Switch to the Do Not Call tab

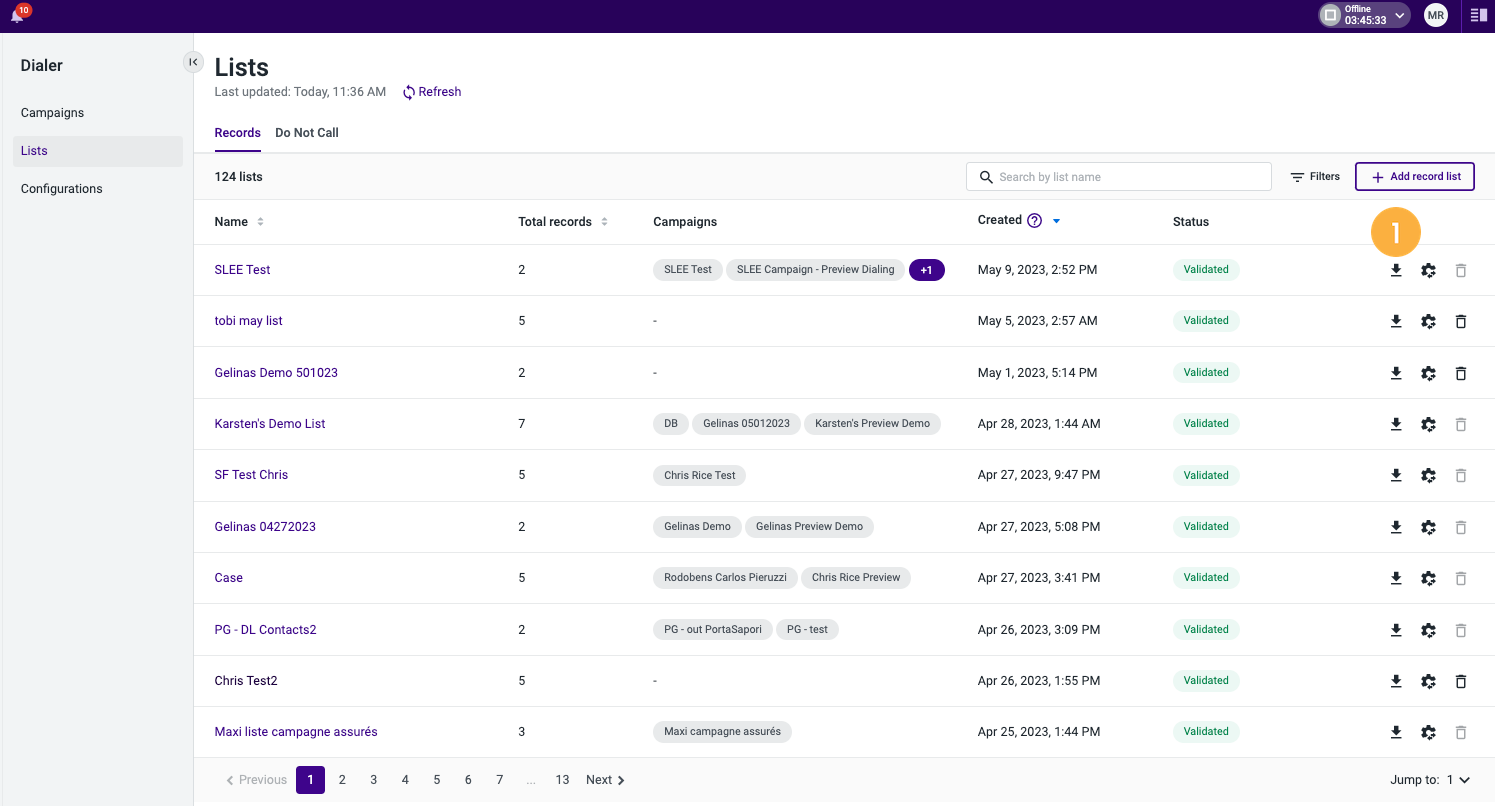pyautogui.click(x=307, y=133)
